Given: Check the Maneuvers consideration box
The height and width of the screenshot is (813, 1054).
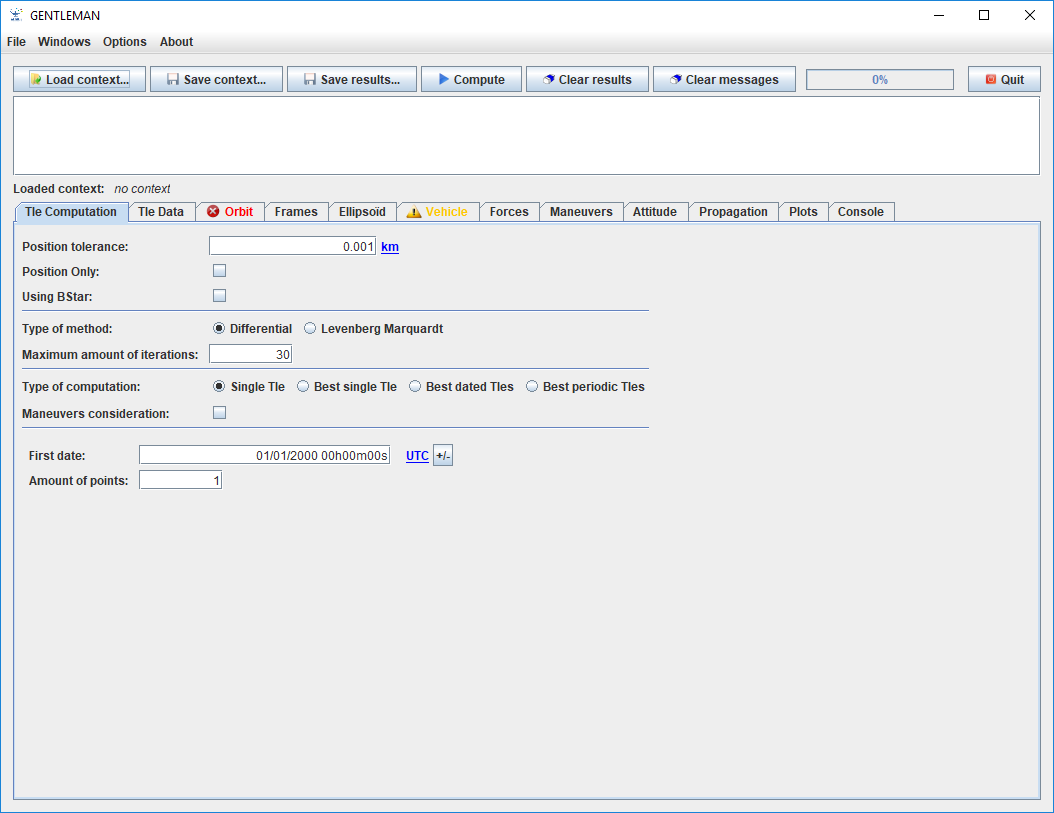Looking at the screenshot, I should coord(220,413).
